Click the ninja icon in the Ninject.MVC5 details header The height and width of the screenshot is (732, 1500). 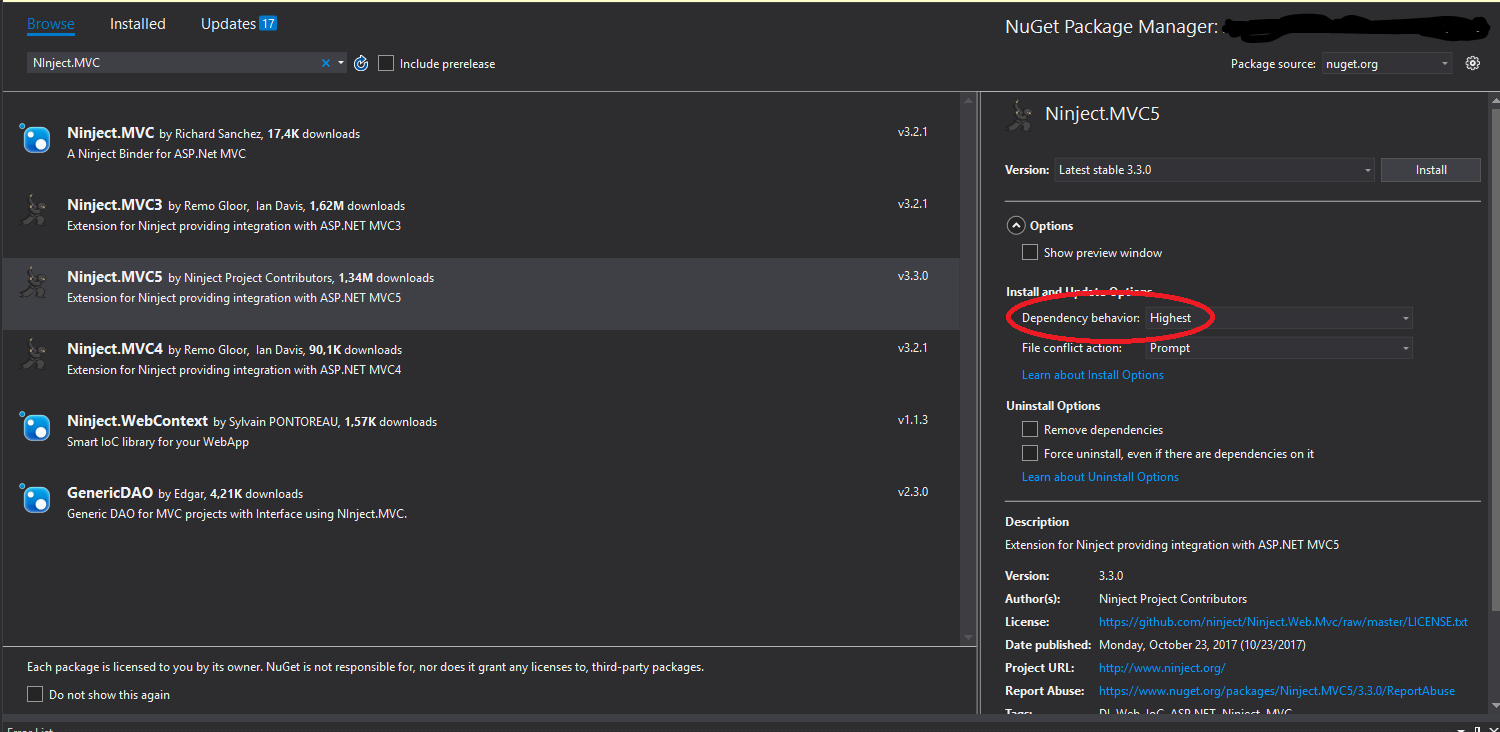1020,116
